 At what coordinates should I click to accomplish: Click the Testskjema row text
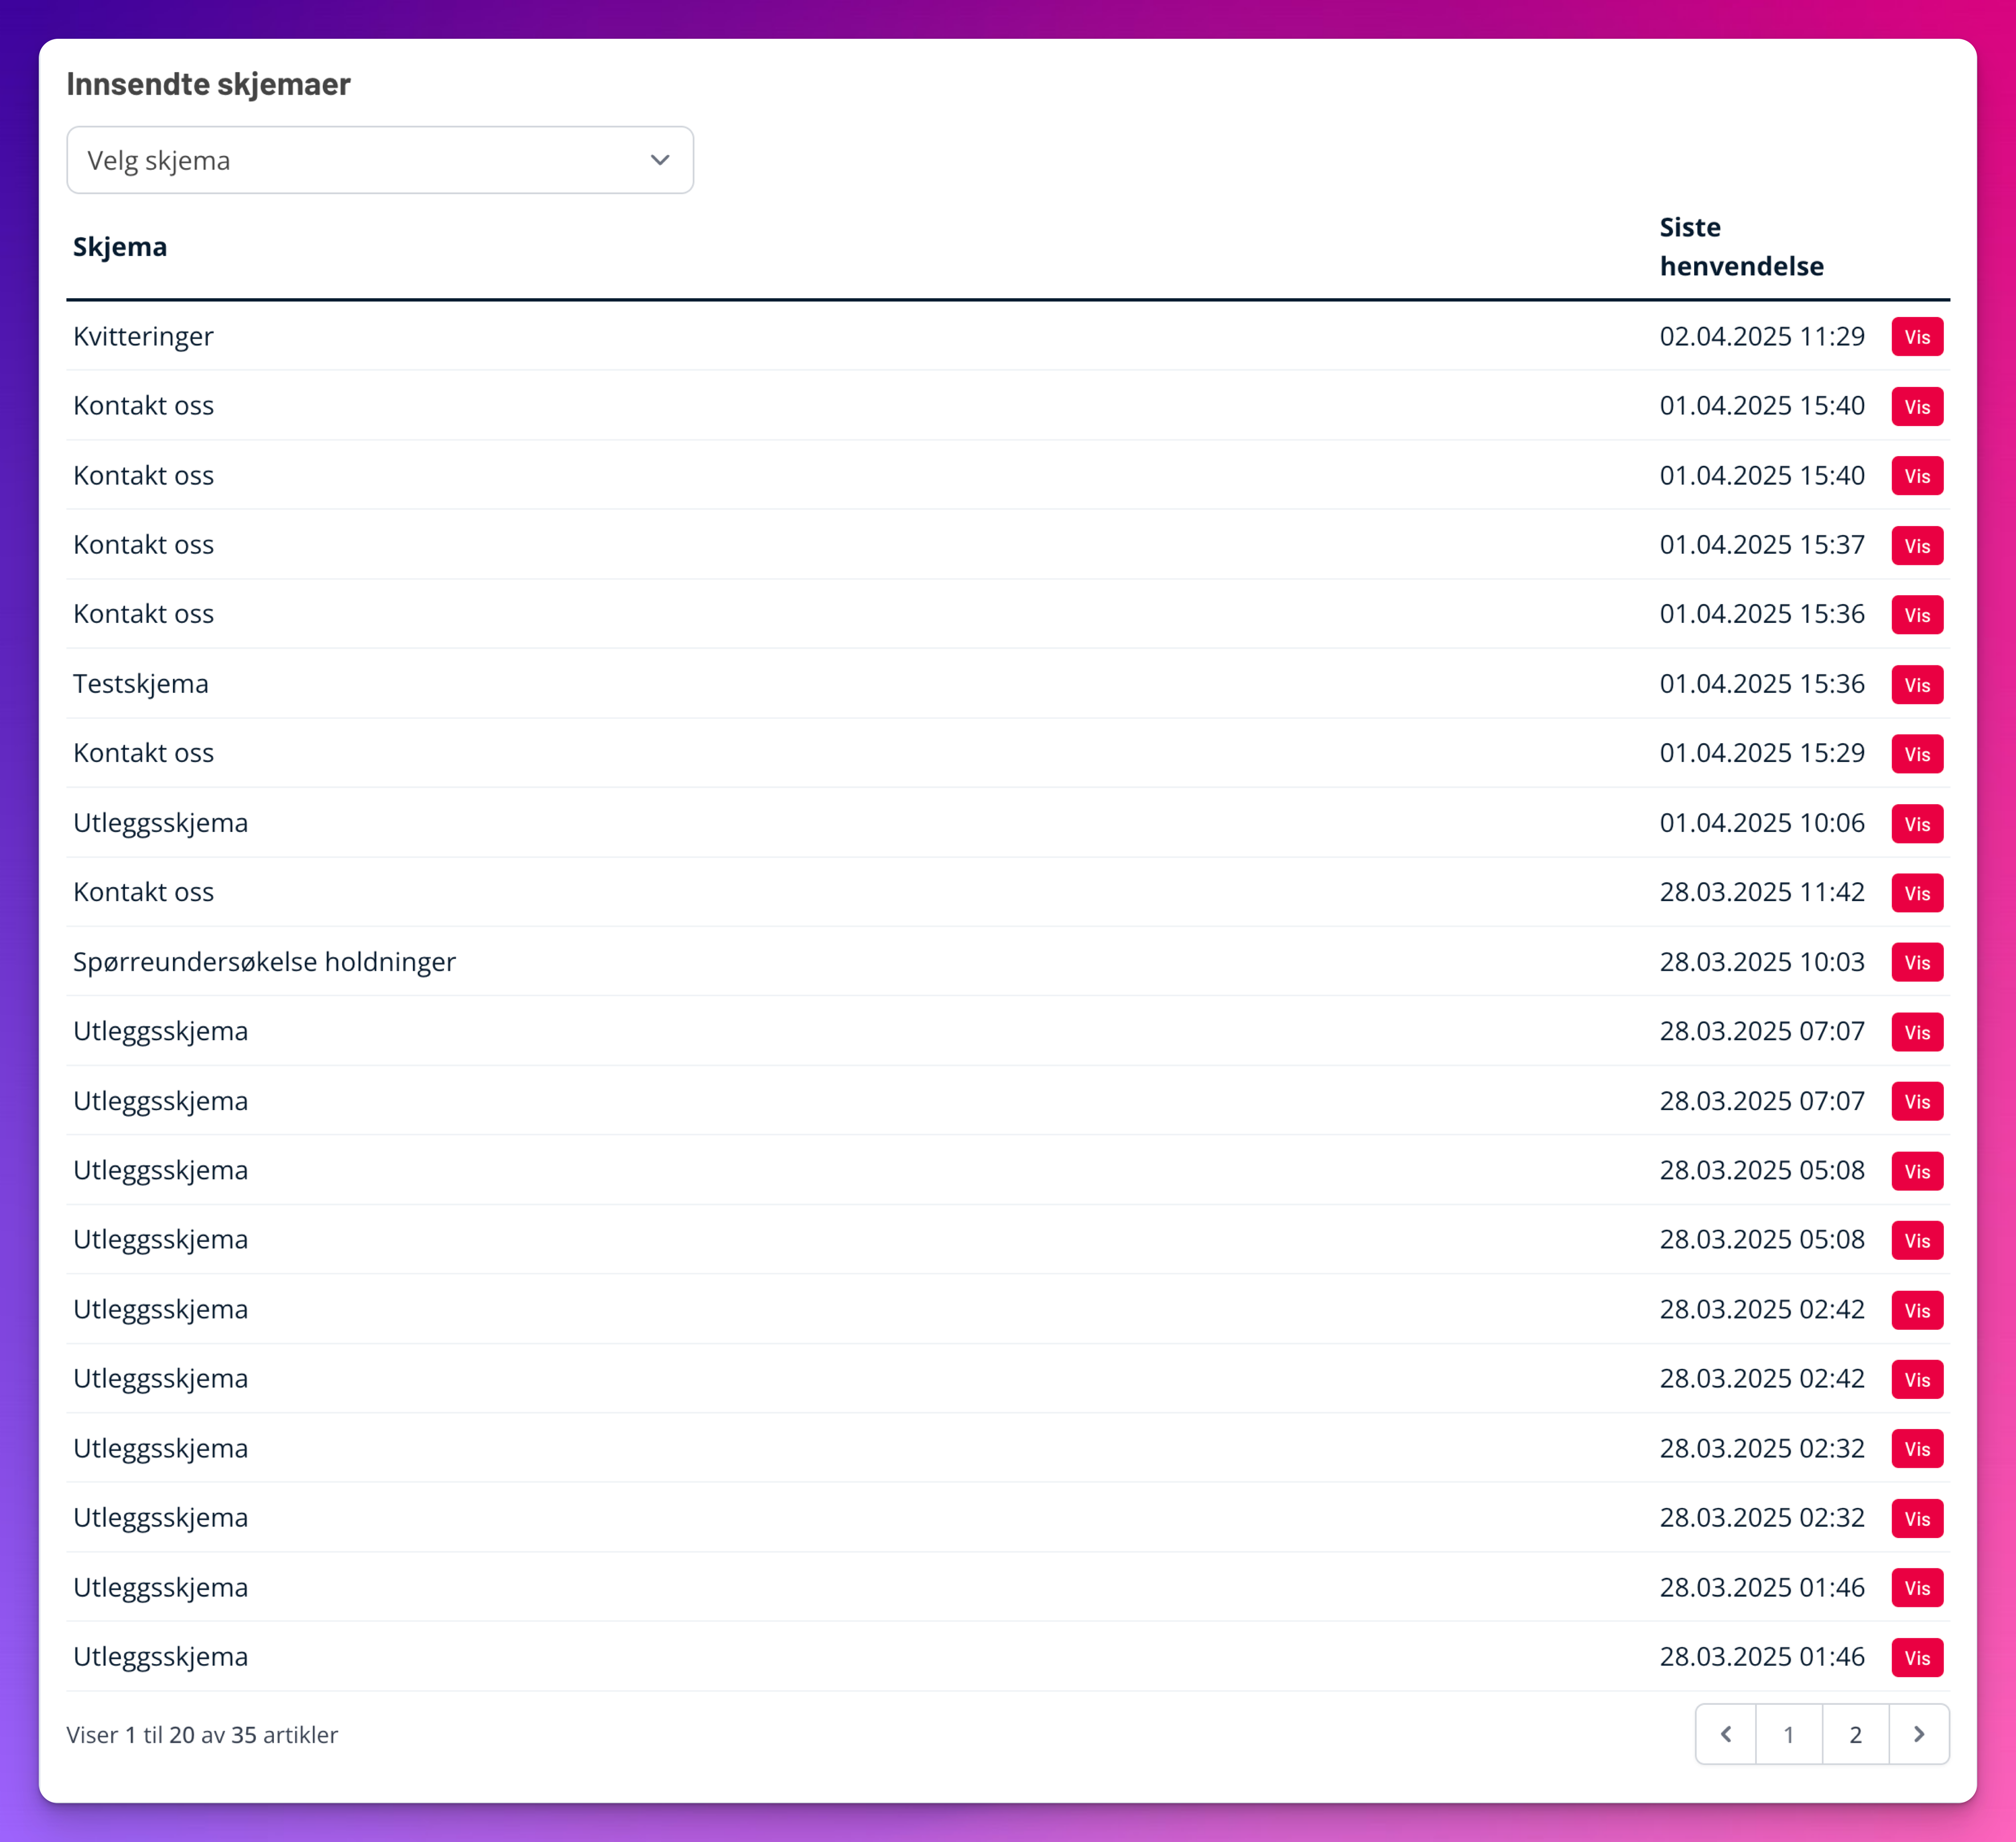click(x=141, y=684)
